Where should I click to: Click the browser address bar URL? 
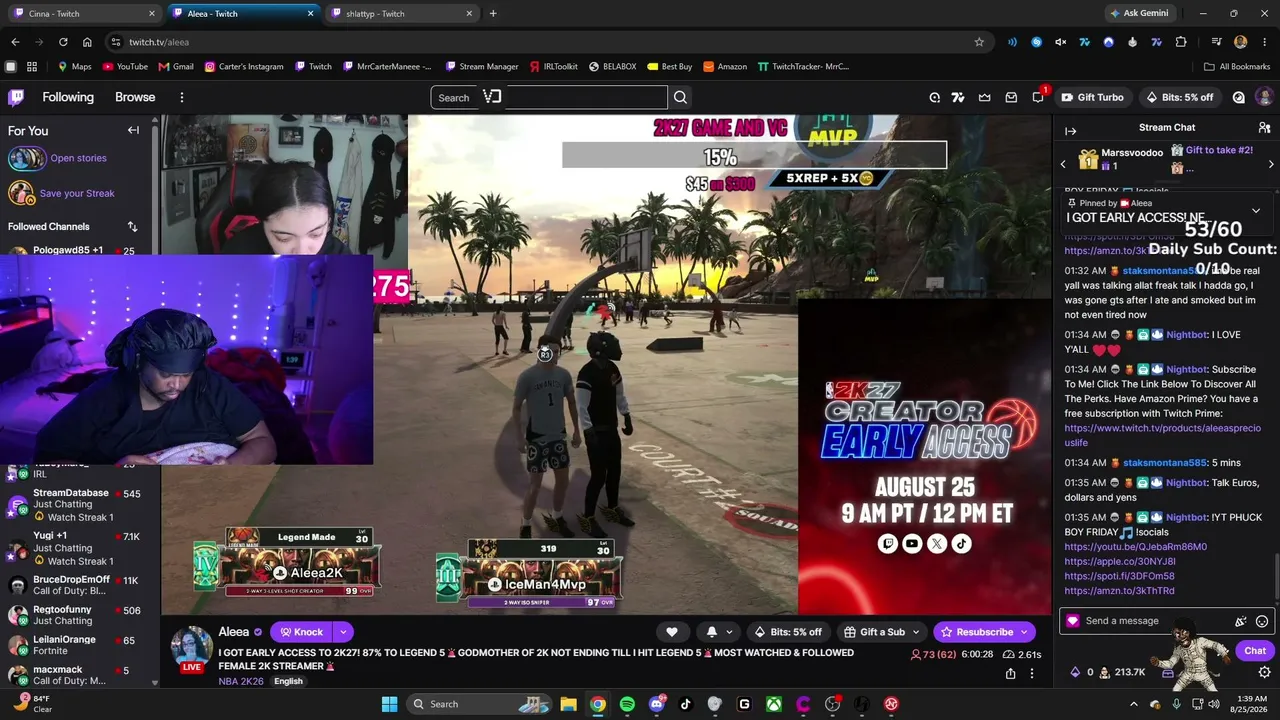[x=159, y=42]
